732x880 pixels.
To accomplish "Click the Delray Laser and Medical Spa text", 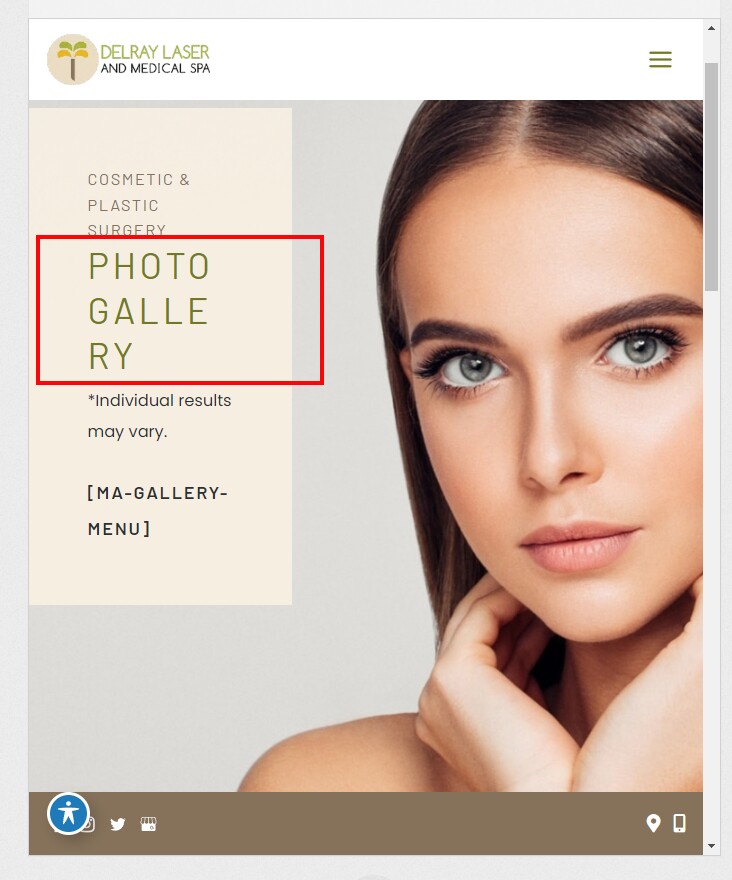I will (x=155, y=59).
